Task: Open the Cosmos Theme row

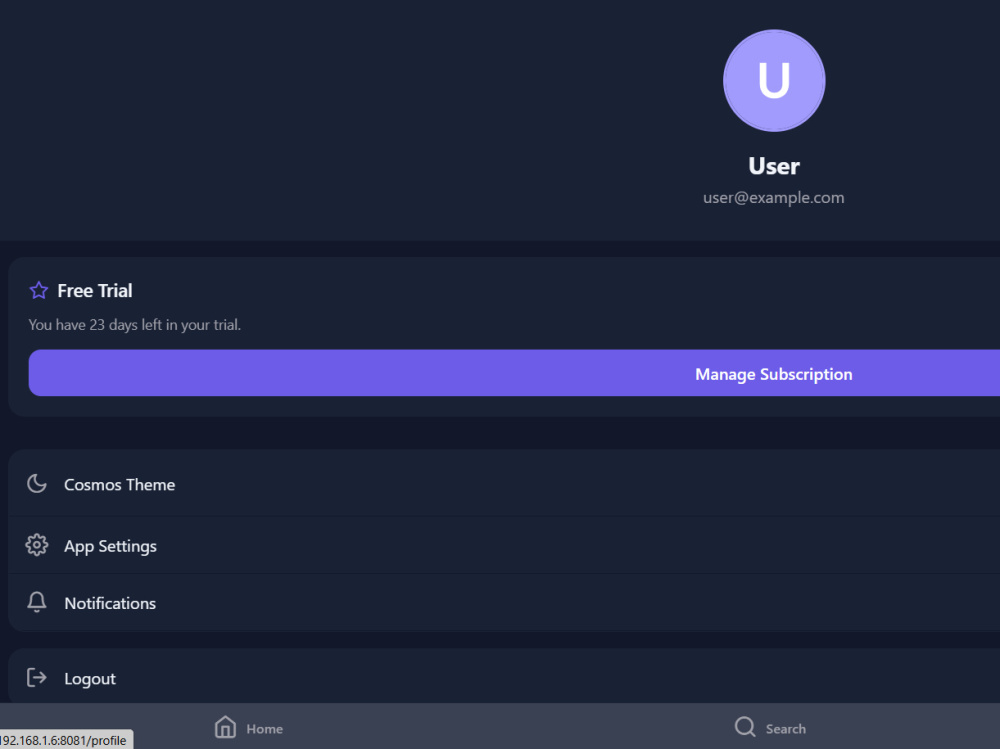Action: coord(504,484)
